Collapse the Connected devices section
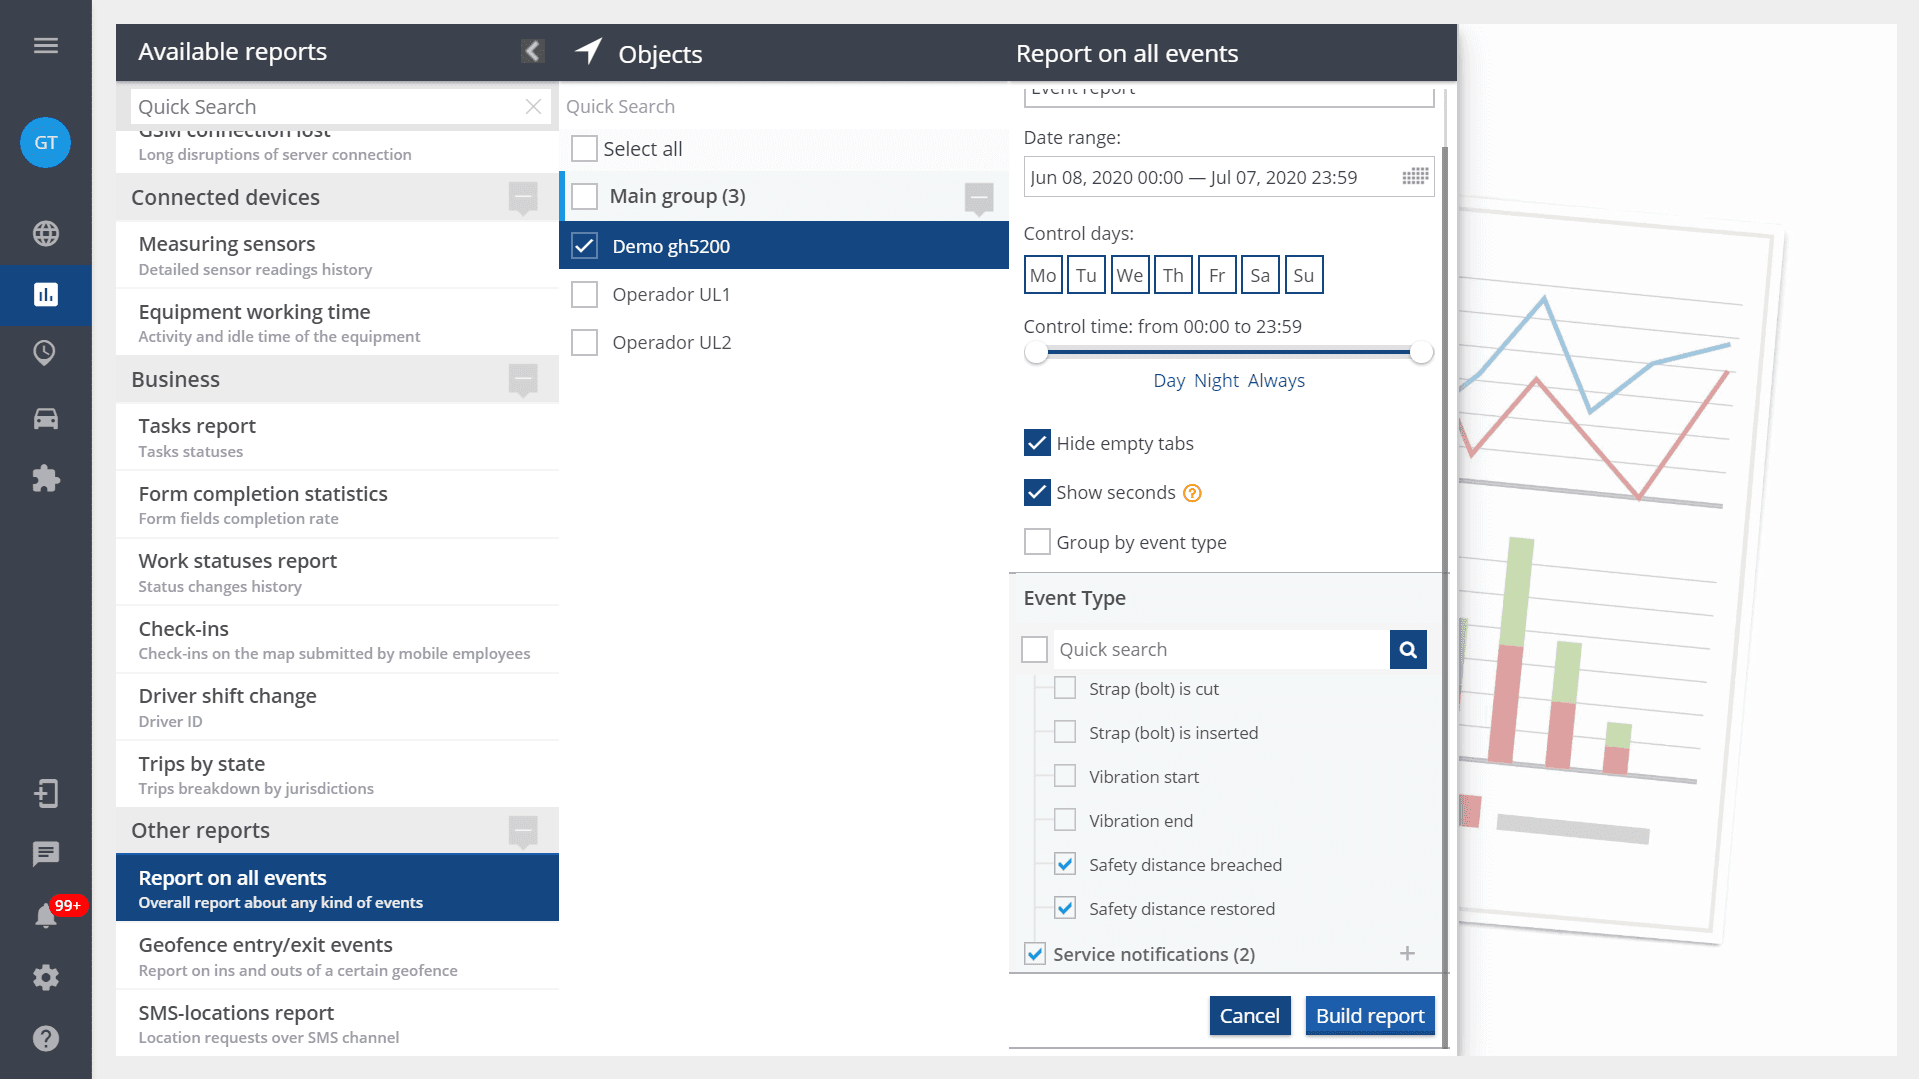 523,197
